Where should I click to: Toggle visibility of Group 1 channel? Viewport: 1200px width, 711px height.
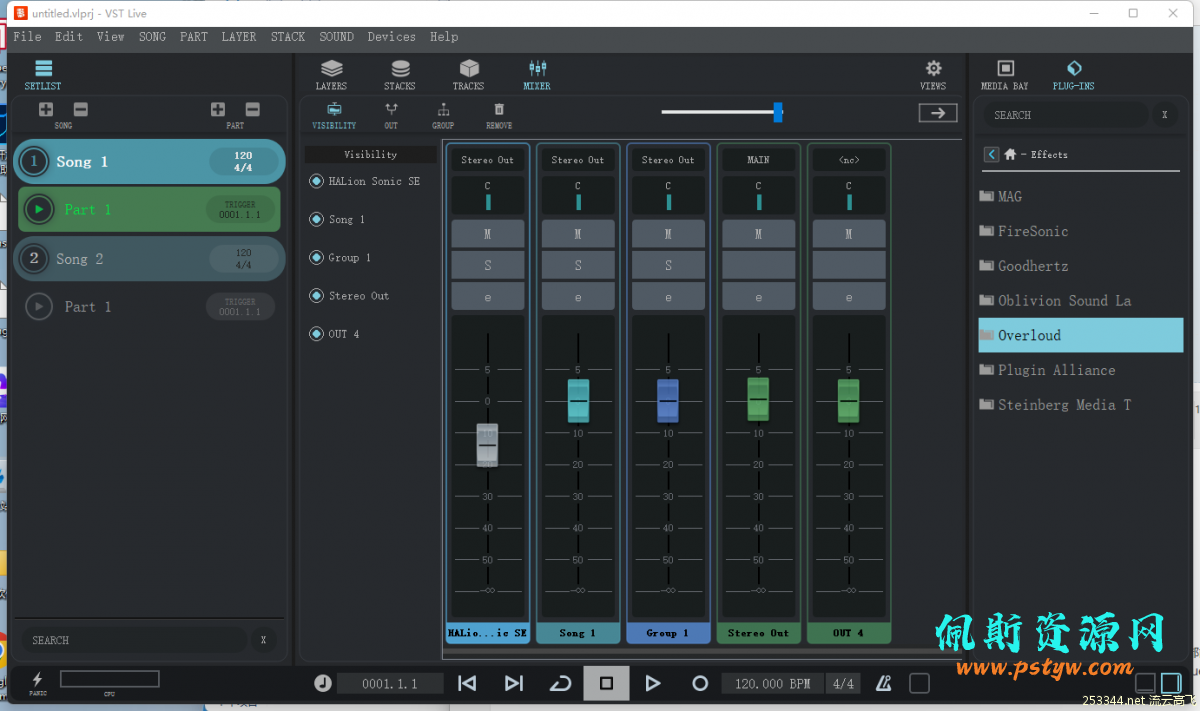coord(317,257)
